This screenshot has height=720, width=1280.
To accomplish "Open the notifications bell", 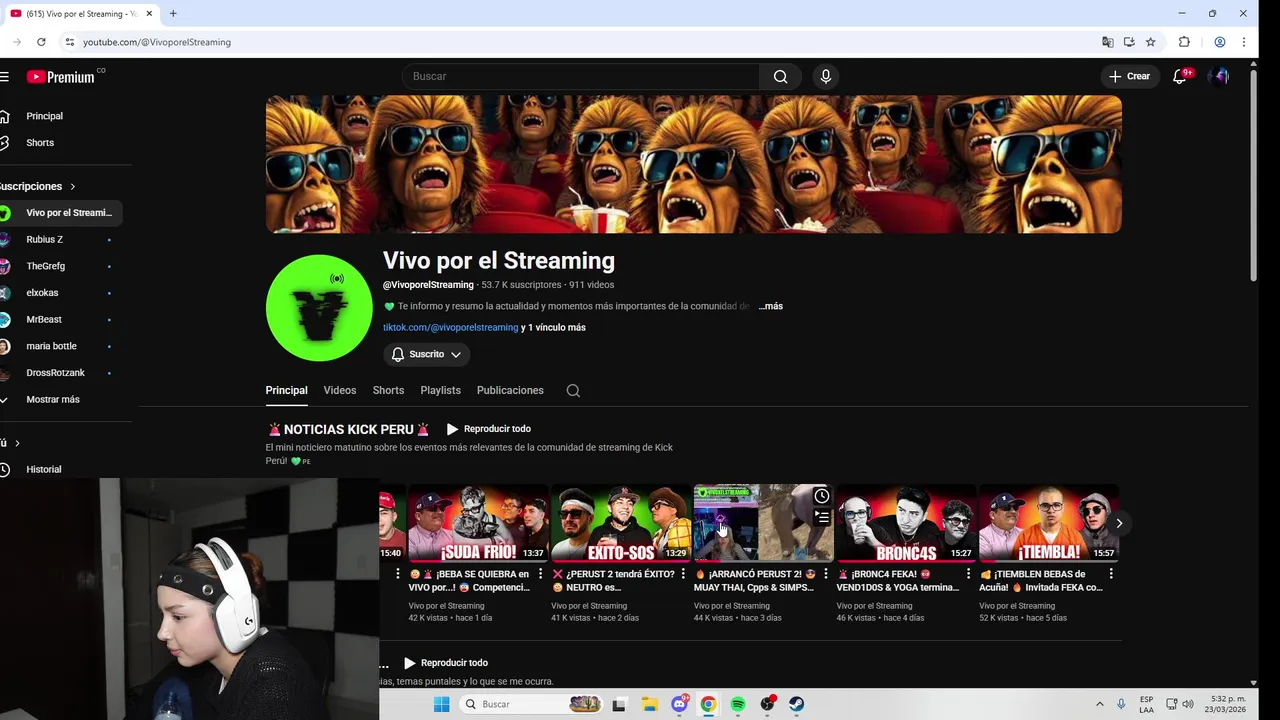I will pos(1180,76).
